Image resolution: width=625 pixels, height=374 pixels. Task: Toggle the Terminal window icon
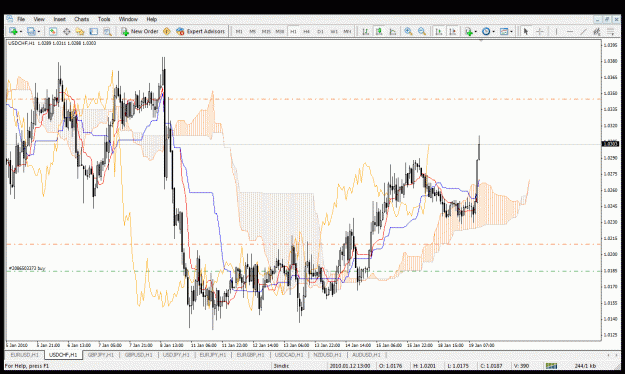pos(94,31)
